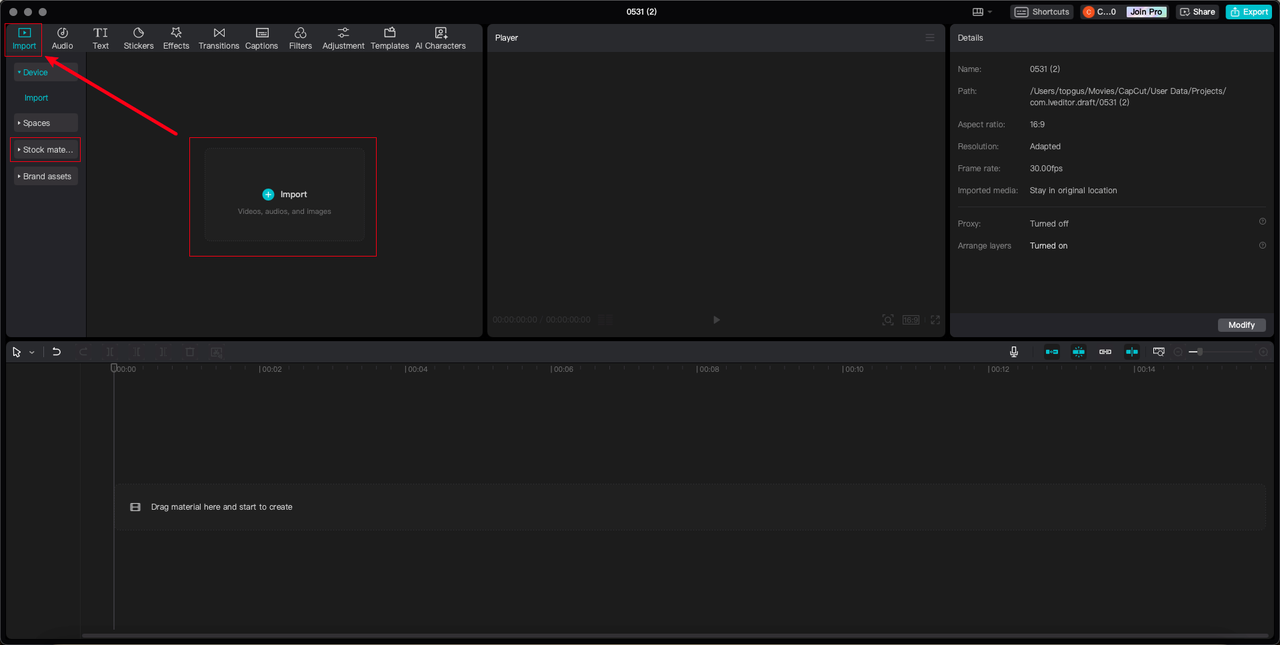Switch to the Captions tab

click(x=261, y=38)
